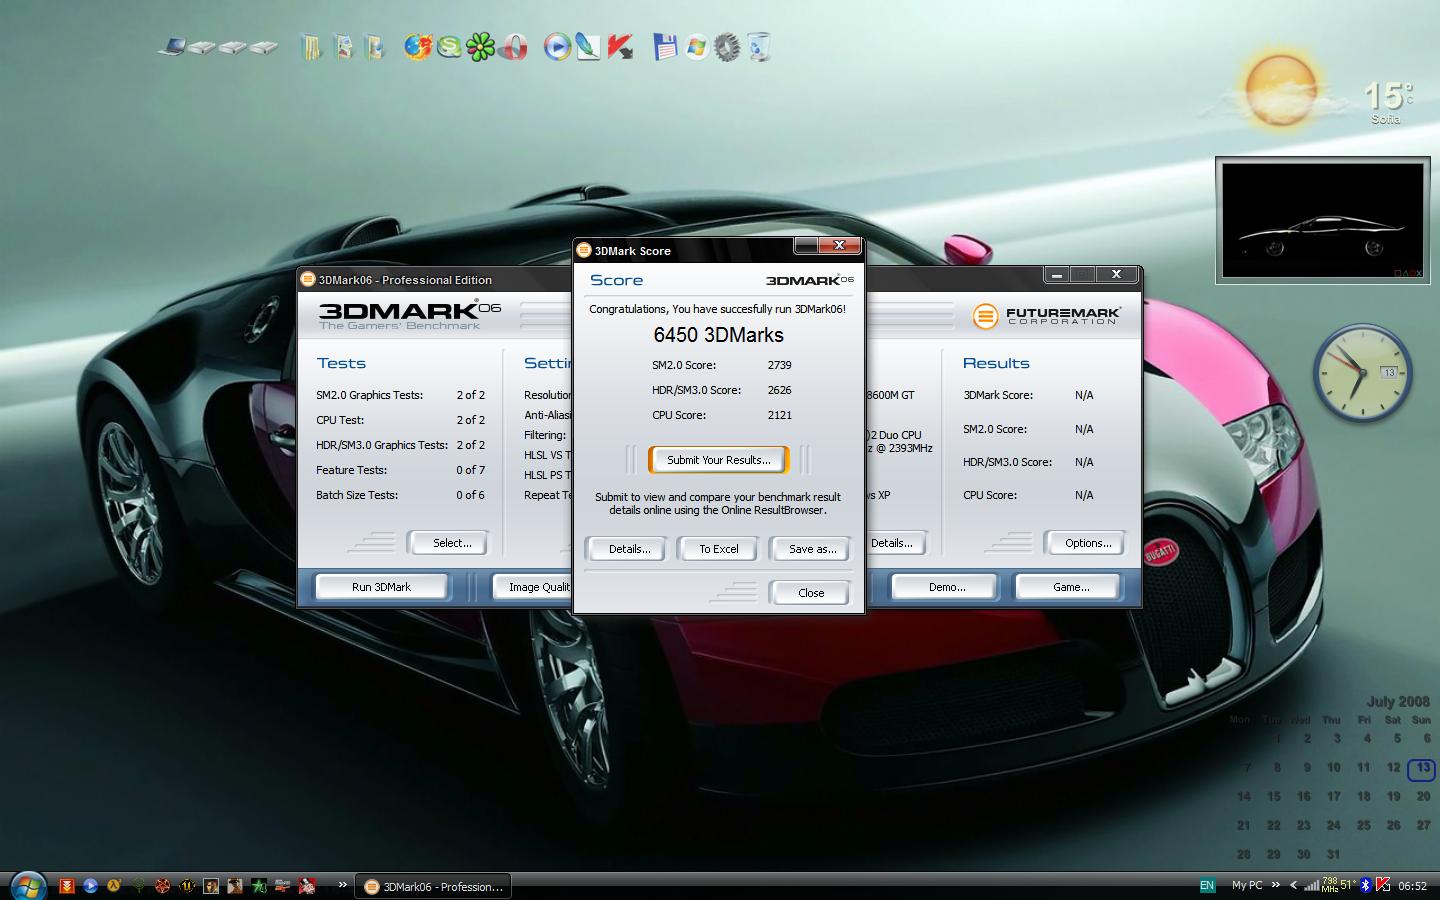The image size is (1440, 900).
Task: Click the To Excel button
Action: [719, 549]
